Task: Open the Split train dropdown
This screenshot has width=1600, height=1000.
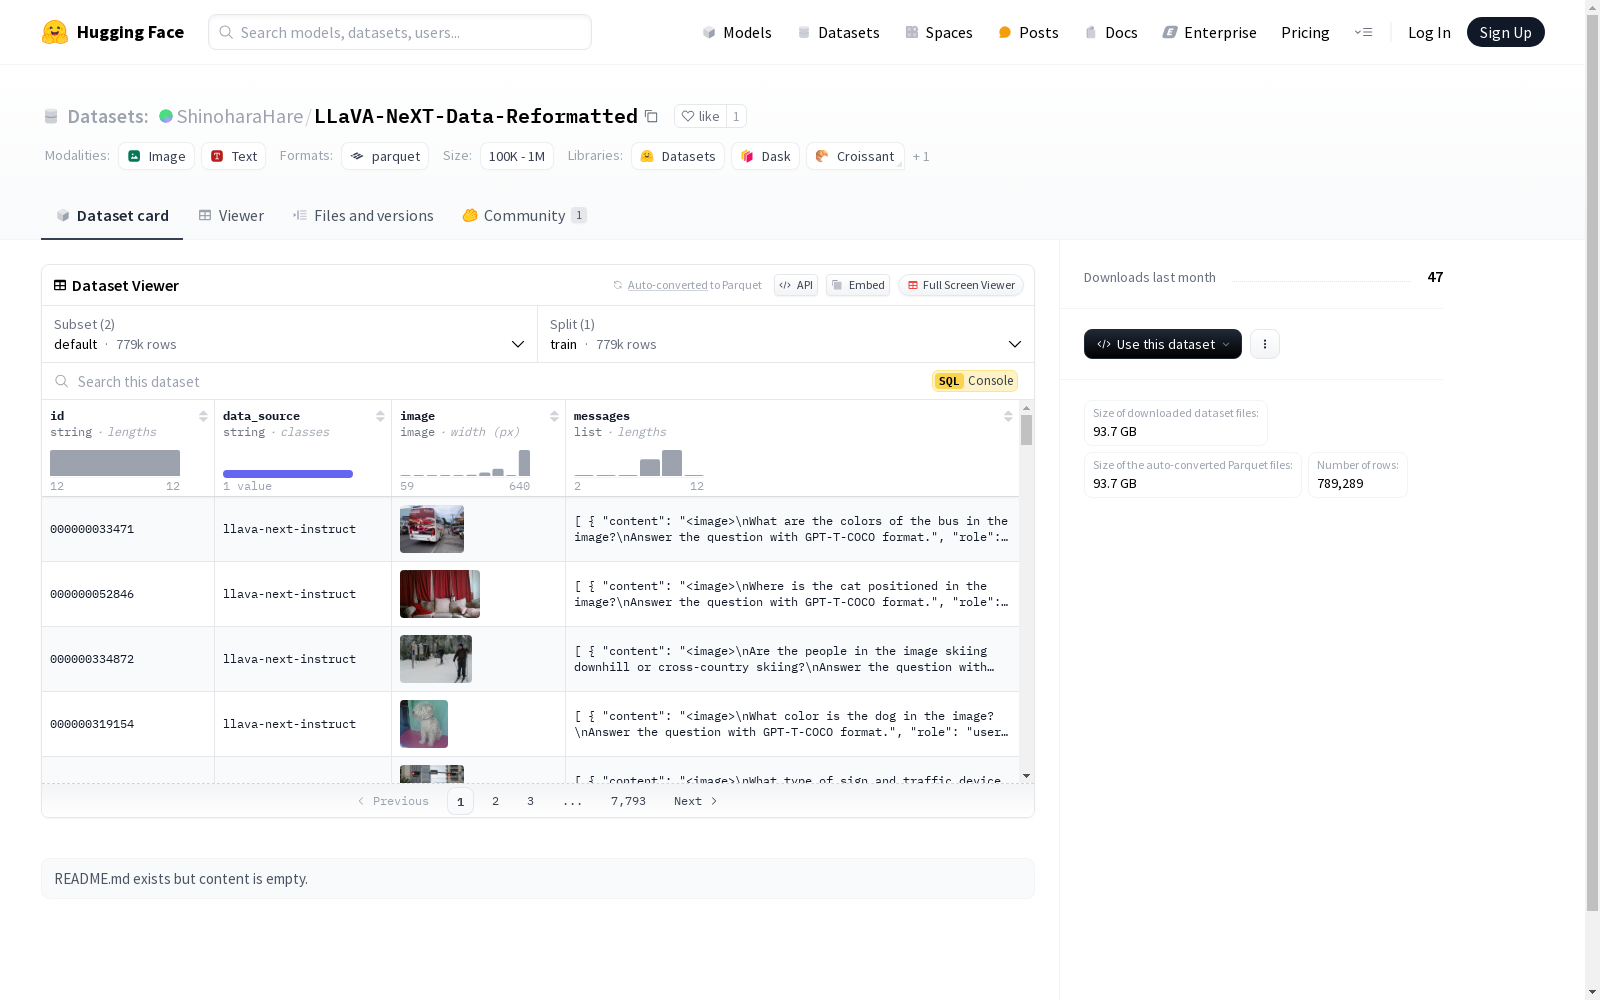Action: click(786, 334)
